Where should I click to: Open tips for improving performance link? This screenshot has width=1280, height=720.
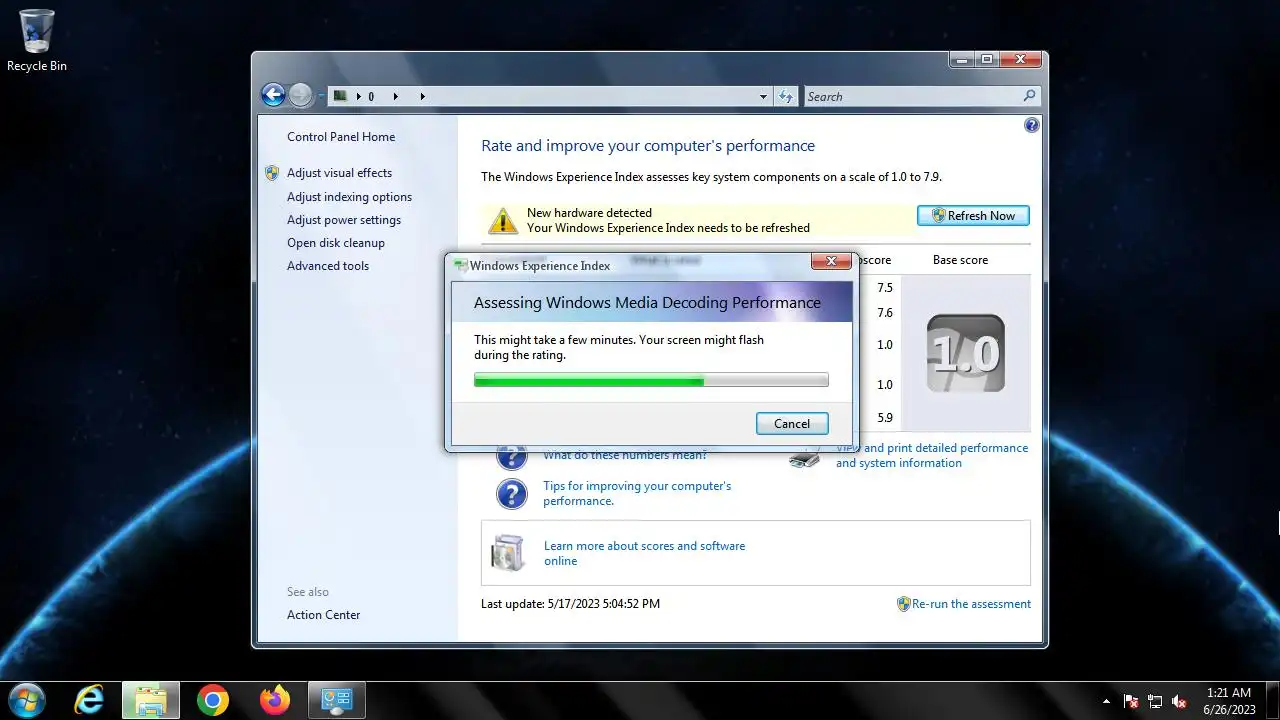[x=637, y=493]
